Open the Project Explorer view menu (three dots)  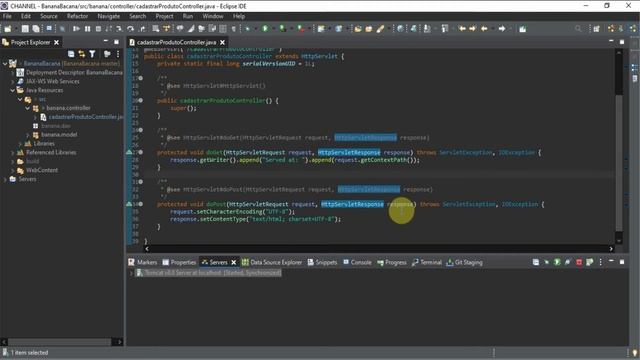[x=118, y=54]
